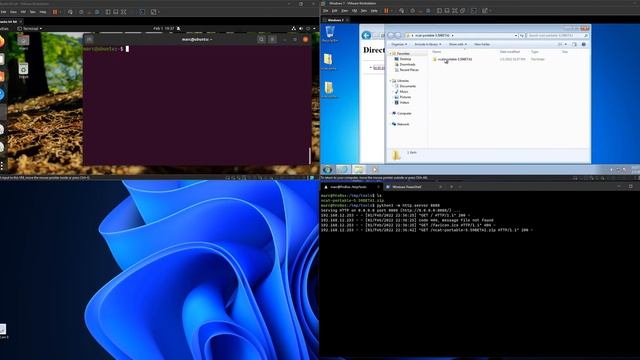Open Ubuntu Software from the dock
640x360 pixels.
pyautogui.click(x=2, y=76)
